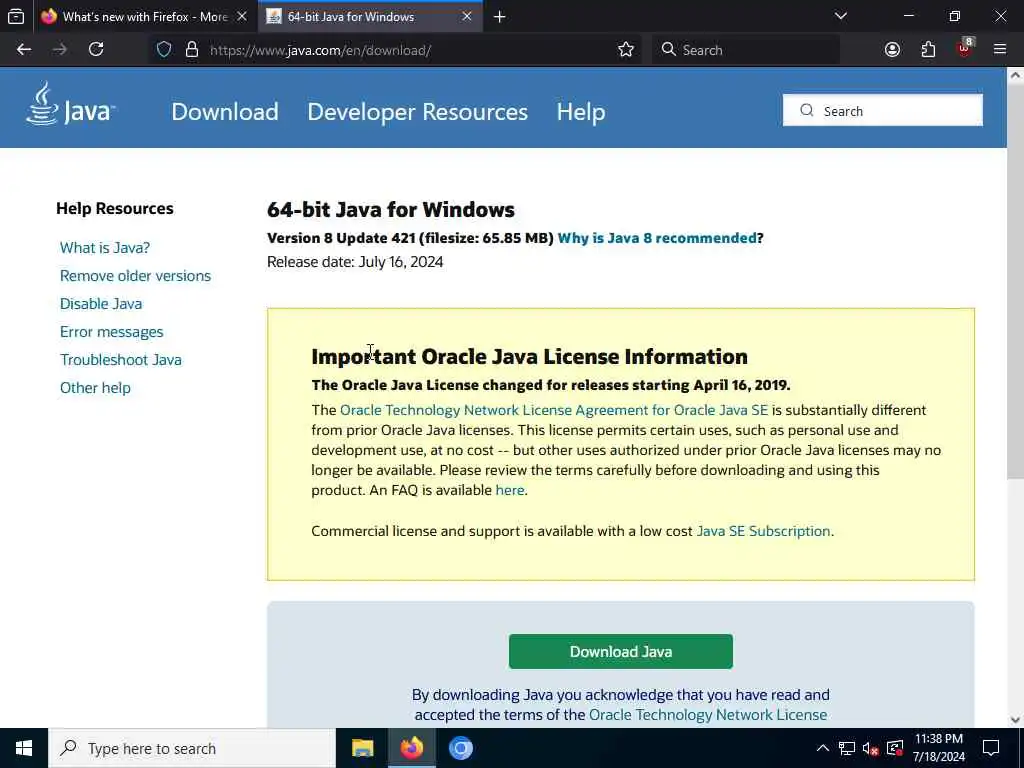The image size is (1024, 768).
Task: Open the extensions puzzle icon
Action: tap(928, 50)
